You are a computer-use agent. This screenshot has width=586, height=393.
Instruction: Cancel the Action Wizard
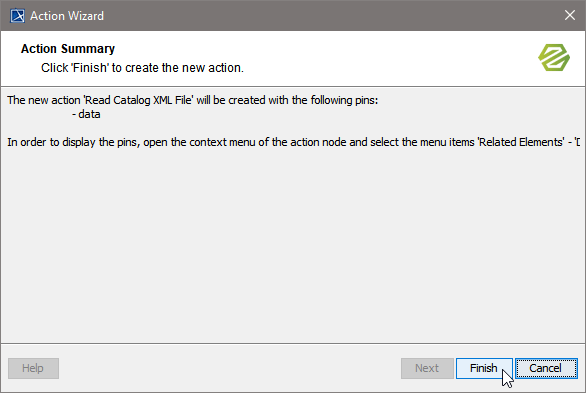[546, 368]
